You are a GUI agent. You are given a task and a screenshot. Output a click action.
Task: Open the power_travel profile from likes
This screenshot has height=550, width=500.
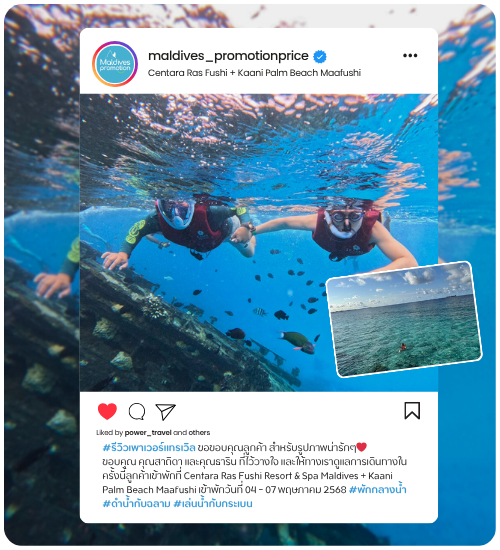[x=148, y=432]
